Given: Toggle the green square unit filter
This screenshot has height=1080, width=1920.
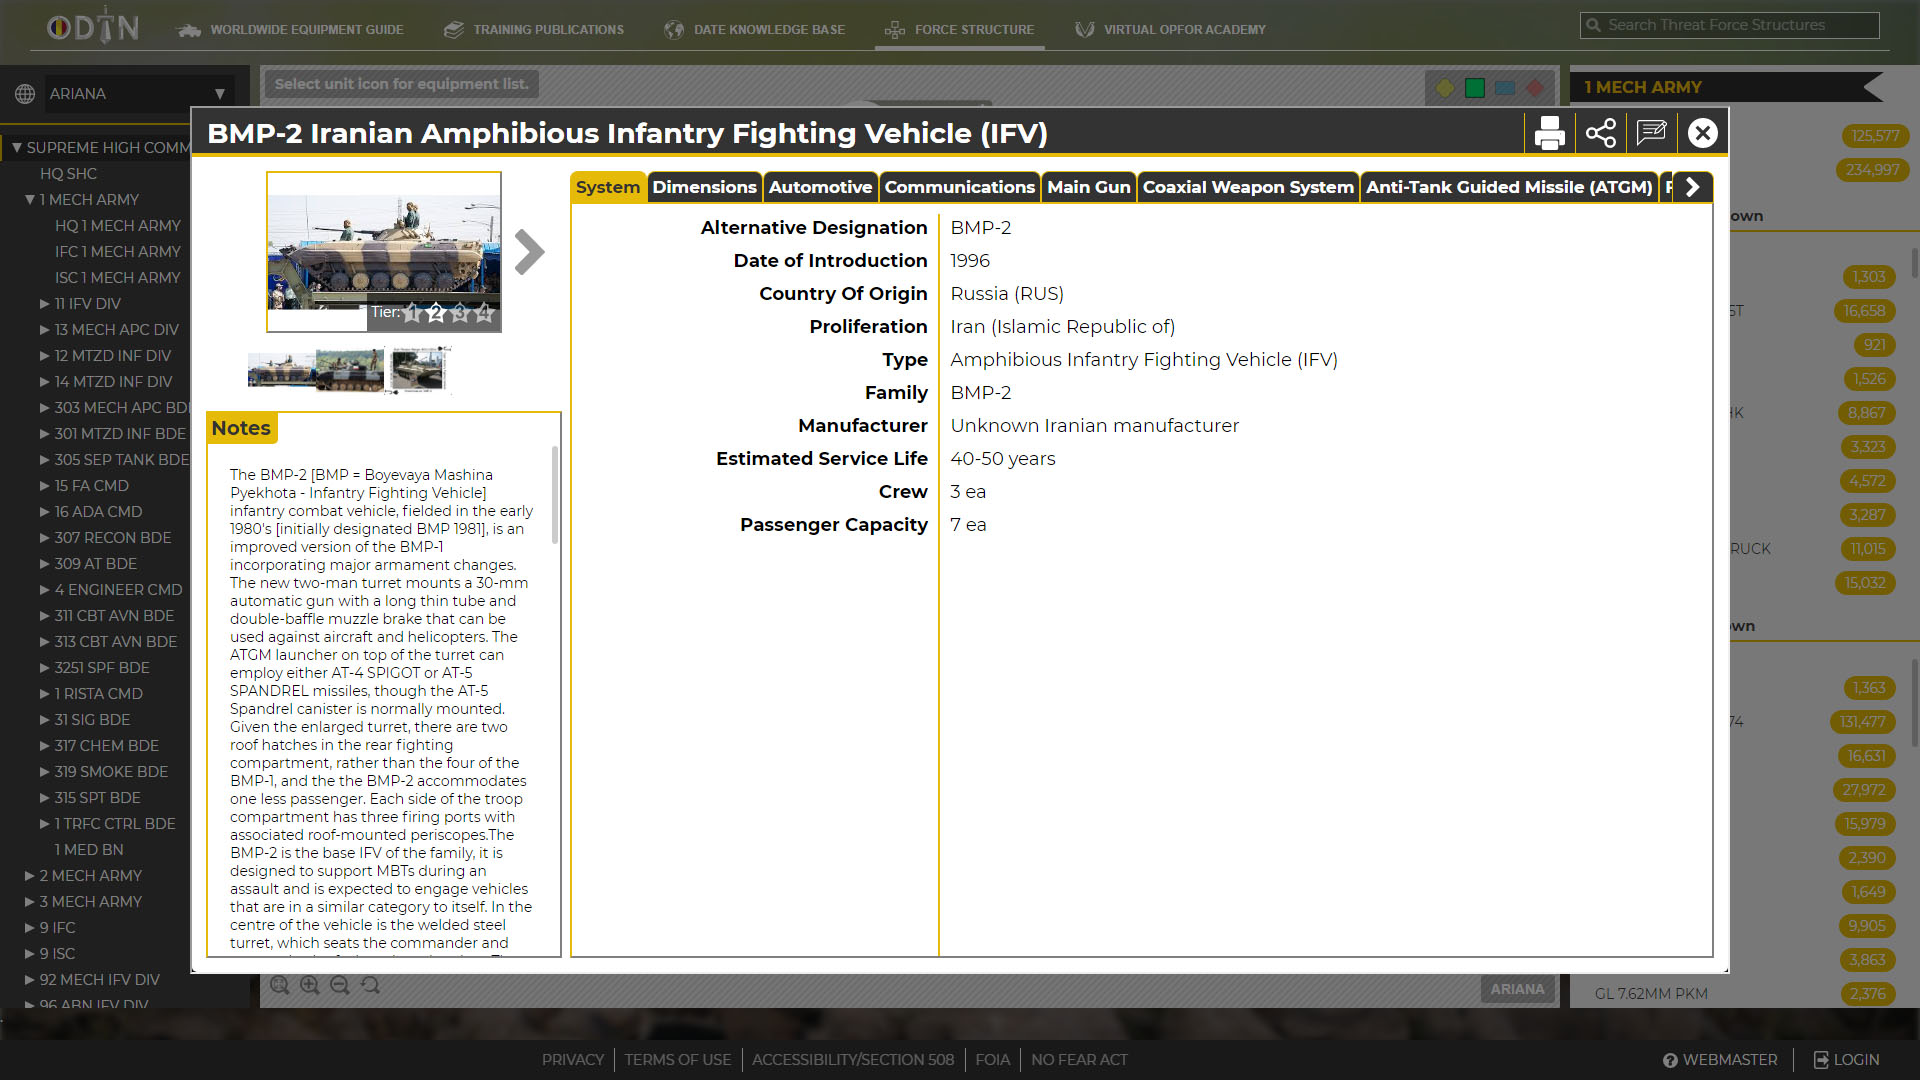Looking at the screenshot, I should tap(1474, 88).
